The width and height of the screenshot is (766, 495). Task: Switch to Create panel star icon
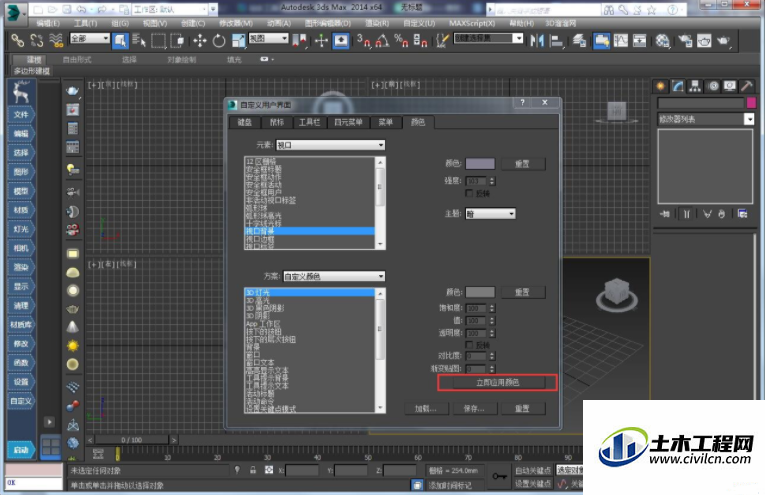click(660, 86)
